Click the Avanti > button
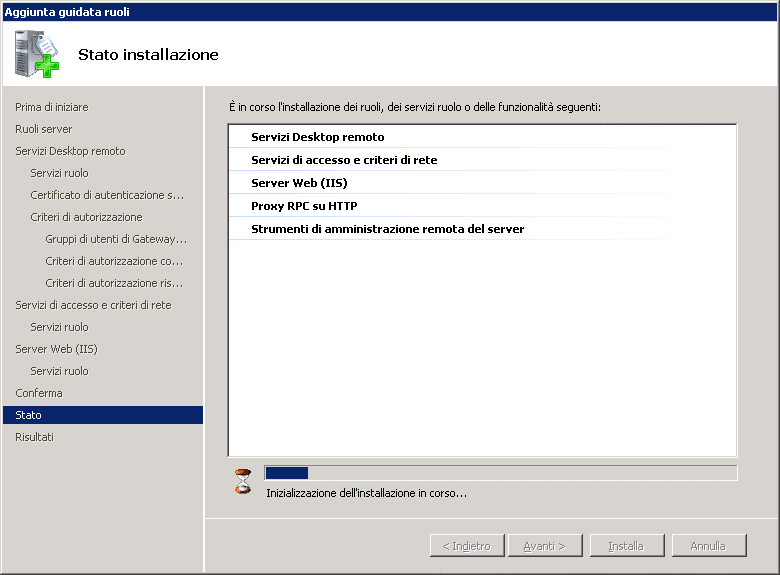This screenshot has width=780, height=575. click(x=545, y=546)
